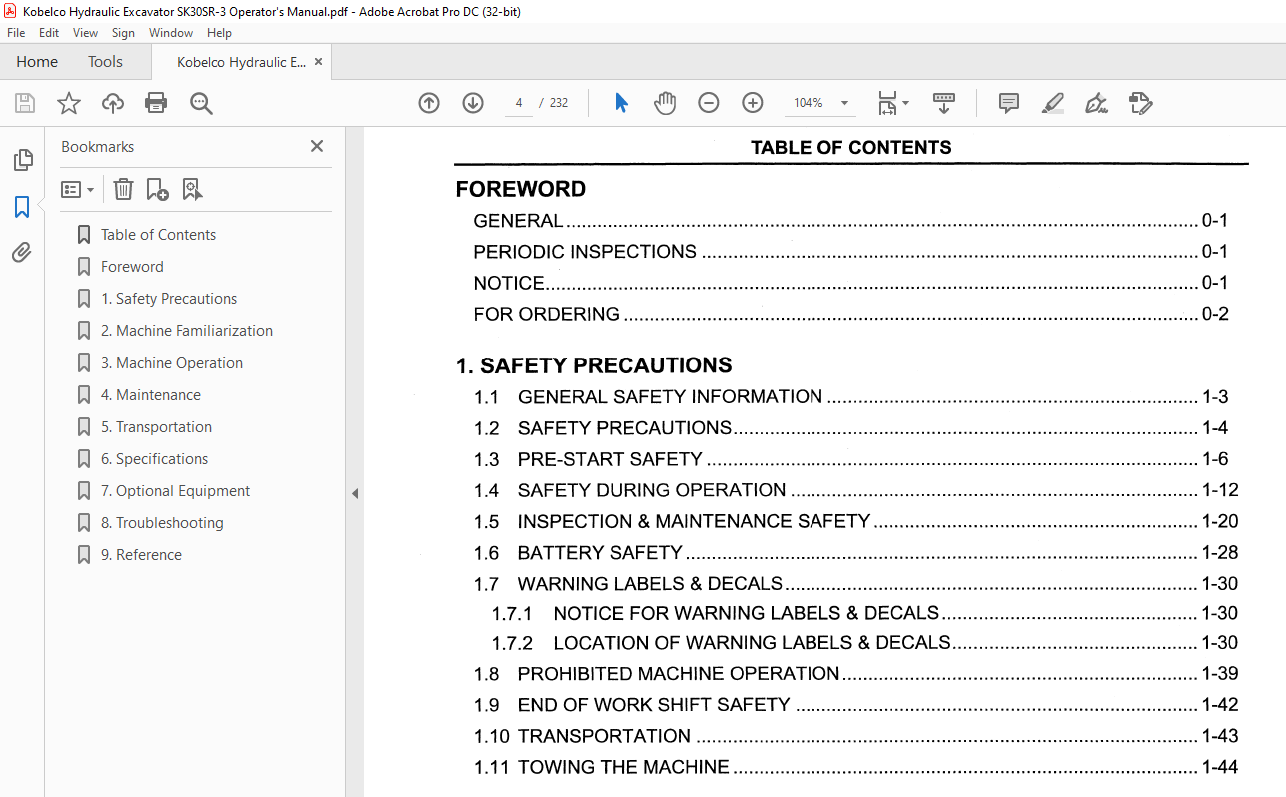Toggle the Bookmarks panel icon in the sidebar
This screenshot has width=1286, height=797.
click(x=22, y=207)
